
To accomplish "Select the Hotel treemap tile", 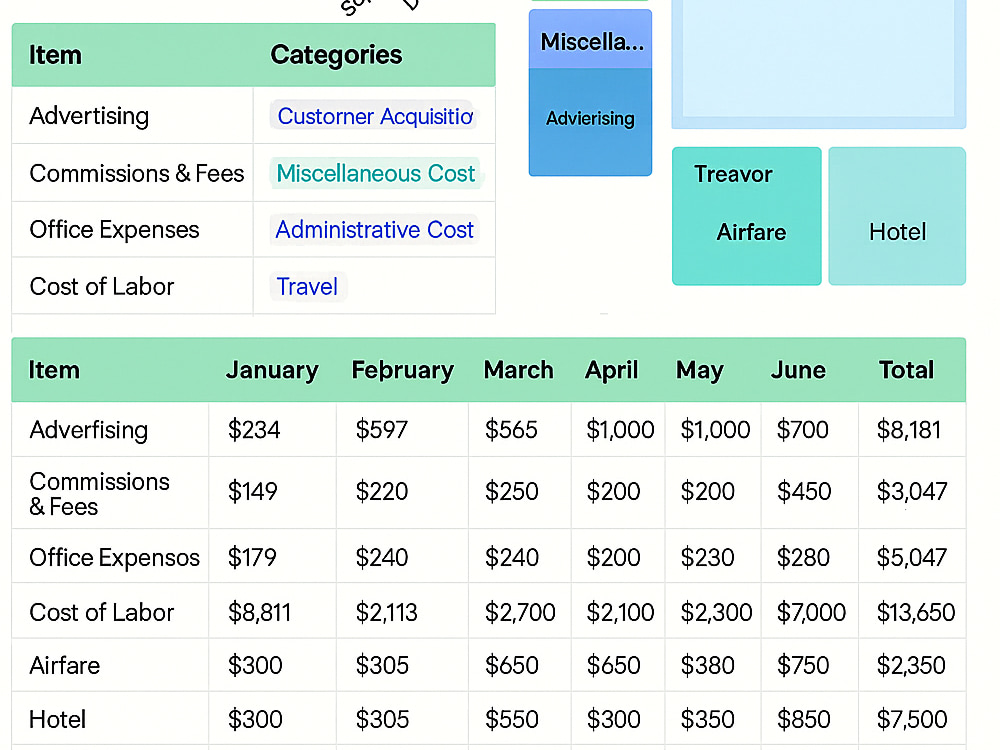I will [x=897, y=216].
